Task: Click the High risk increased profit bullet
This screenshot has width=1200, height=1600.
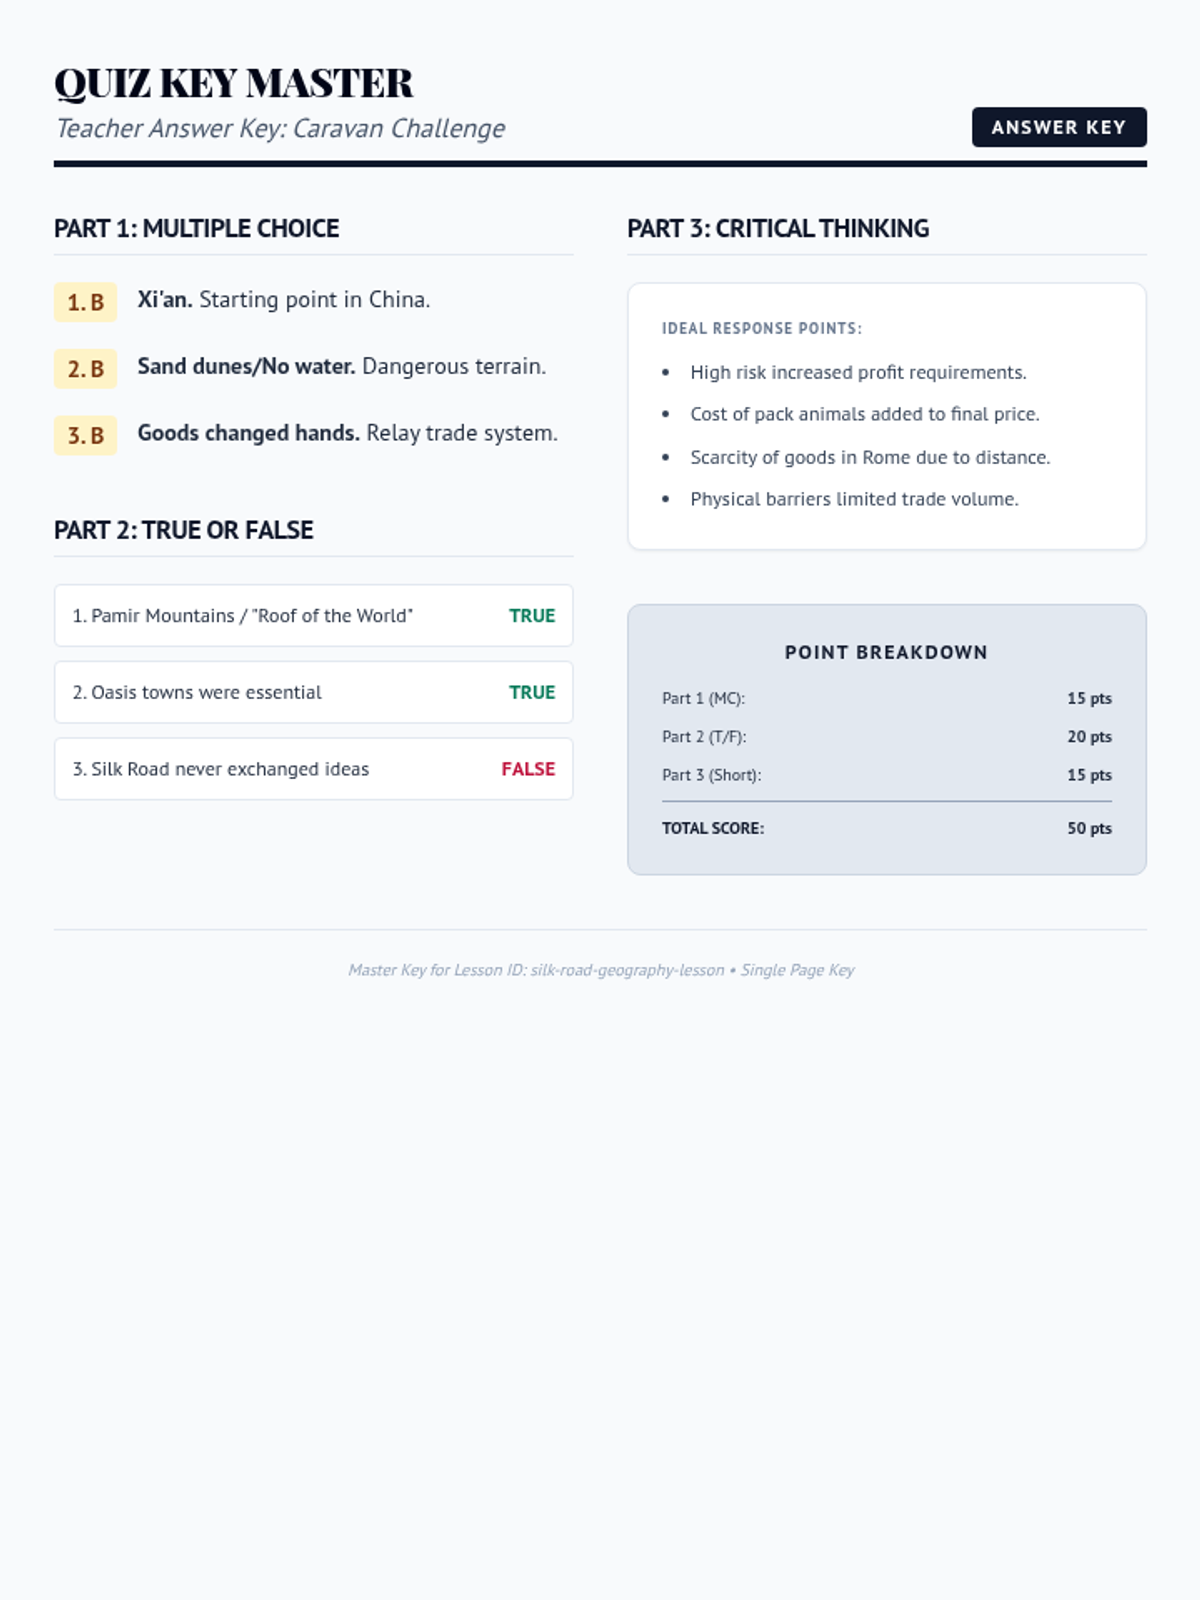Action: tap(858, 372)
